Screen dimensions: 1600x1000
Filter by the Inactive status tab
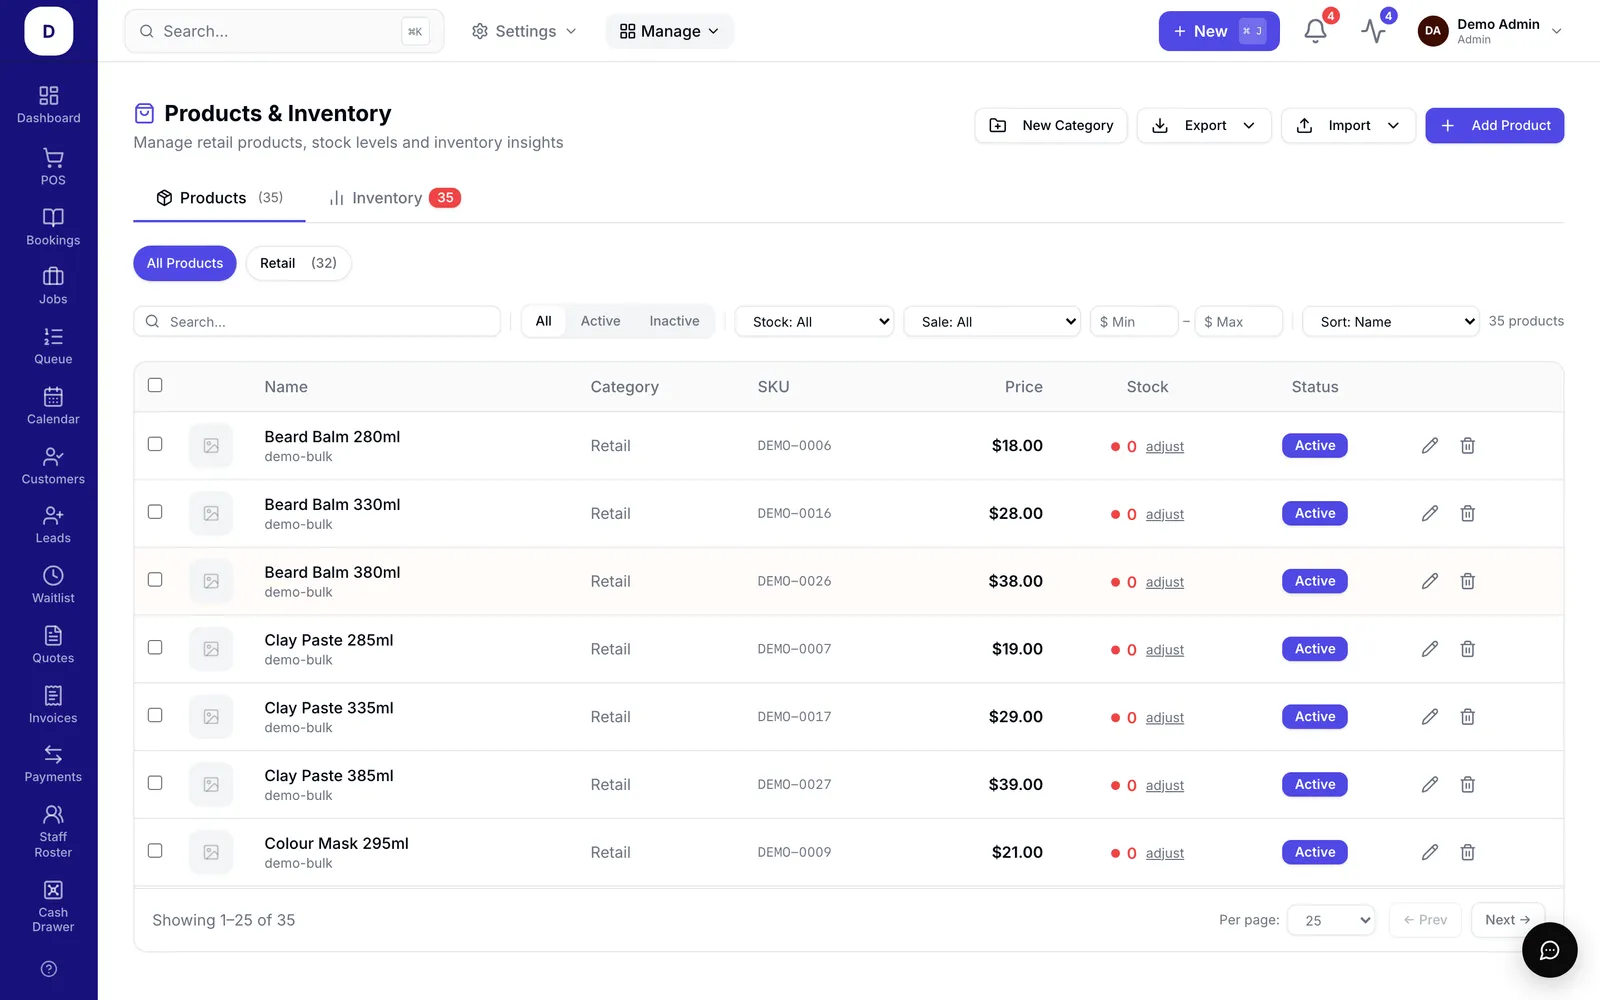[674, 321]
